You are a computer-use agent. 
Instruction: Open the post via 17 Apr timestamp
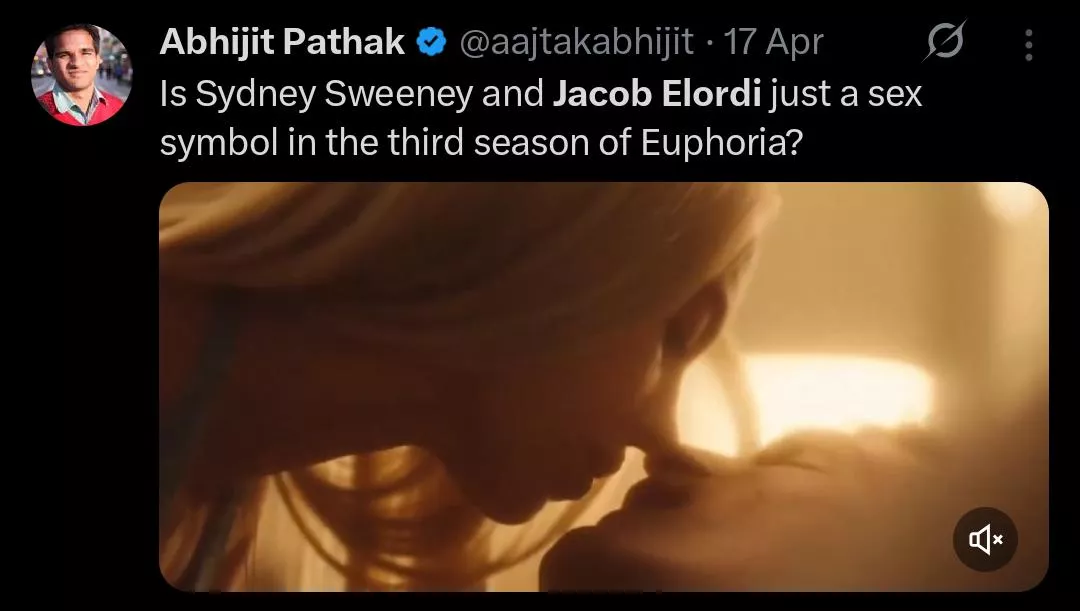(773, 43)
